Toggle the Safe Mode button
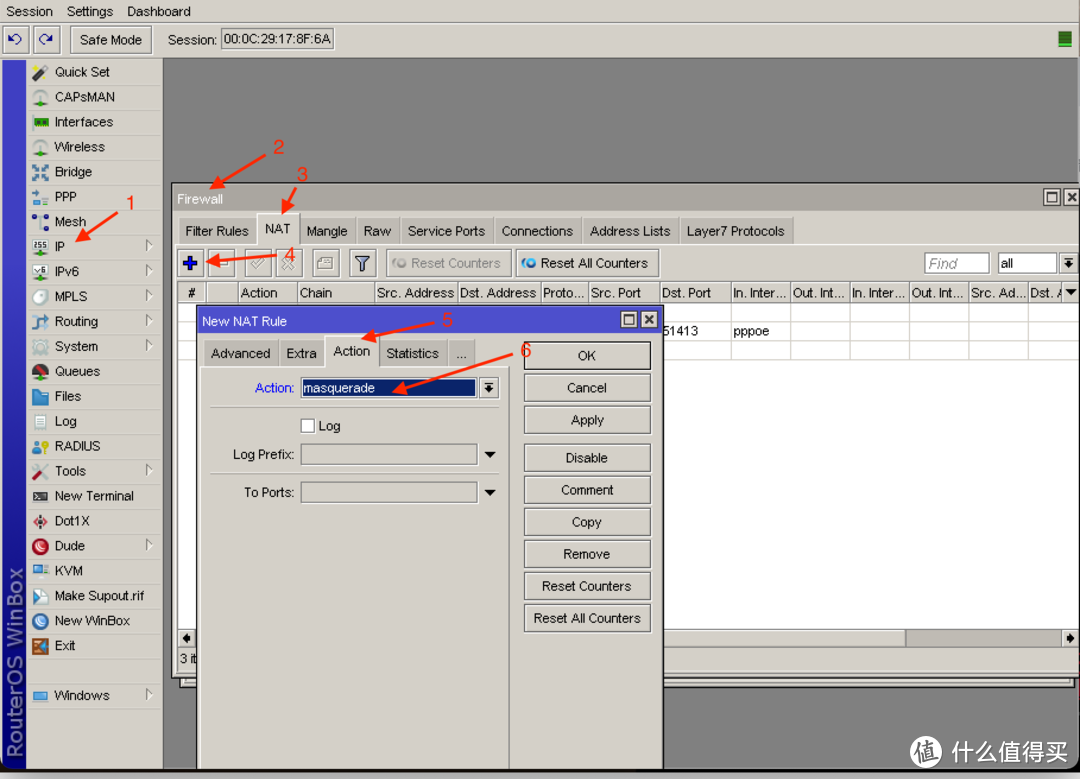The width and height of the screenshot is (1080, 779). 111,40
